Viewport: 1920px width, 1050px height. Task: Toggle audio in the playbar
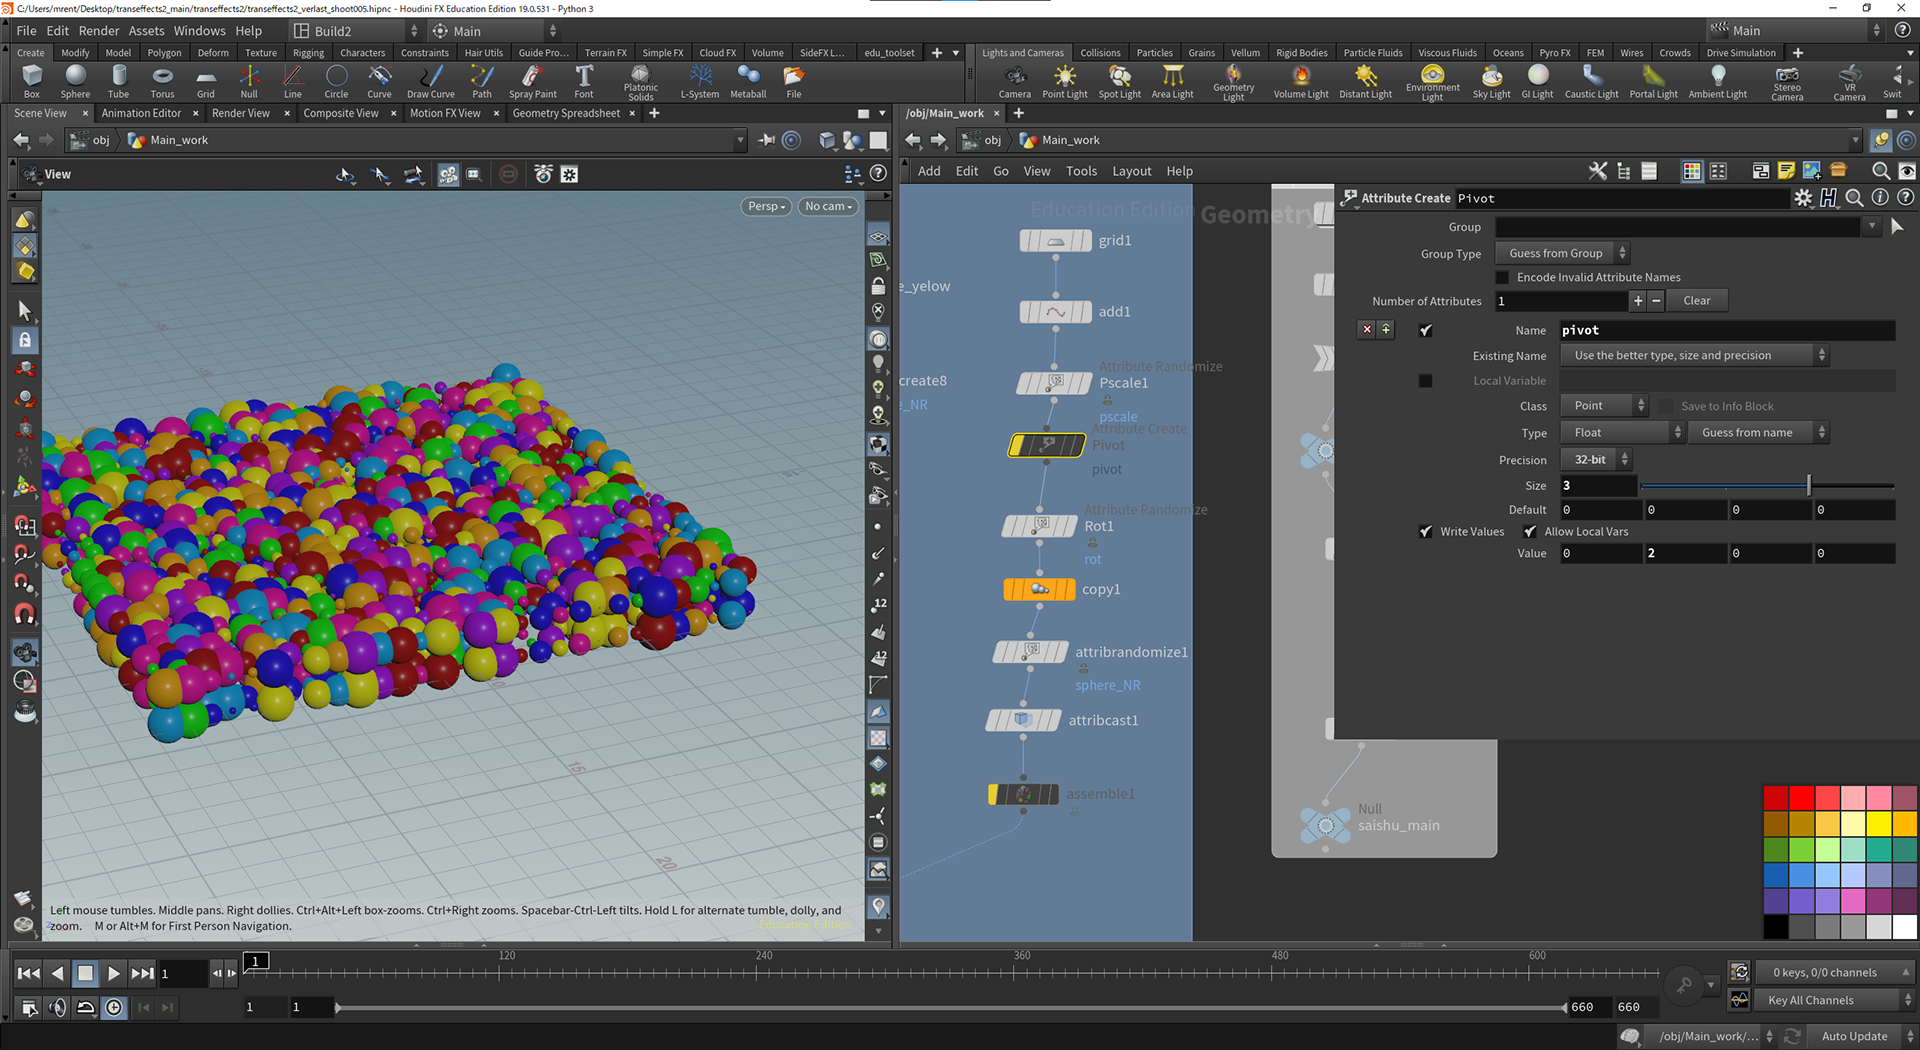pyautogui.click(x=58, y=1007)
